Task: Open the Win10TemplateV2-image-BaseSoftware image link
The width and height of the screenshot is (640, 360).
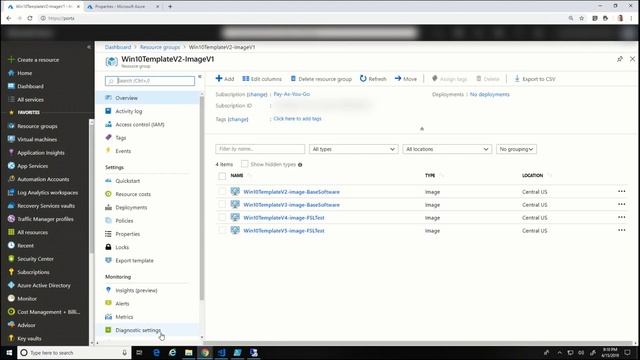Action: pos(291,192)
